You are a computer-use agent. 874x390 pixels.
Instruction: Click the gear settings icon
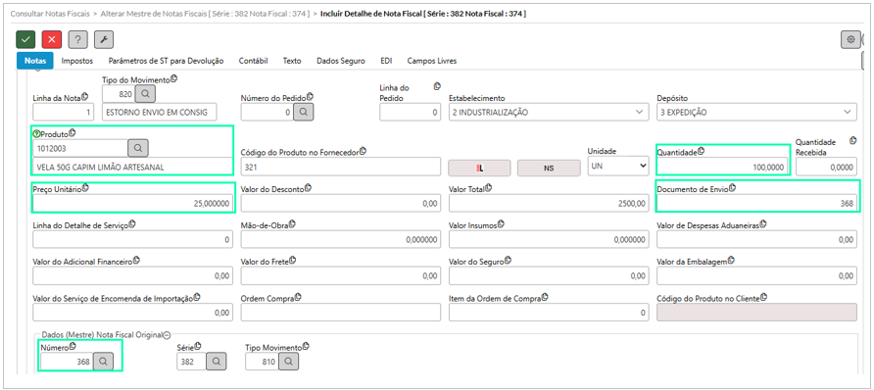[851, 40]
